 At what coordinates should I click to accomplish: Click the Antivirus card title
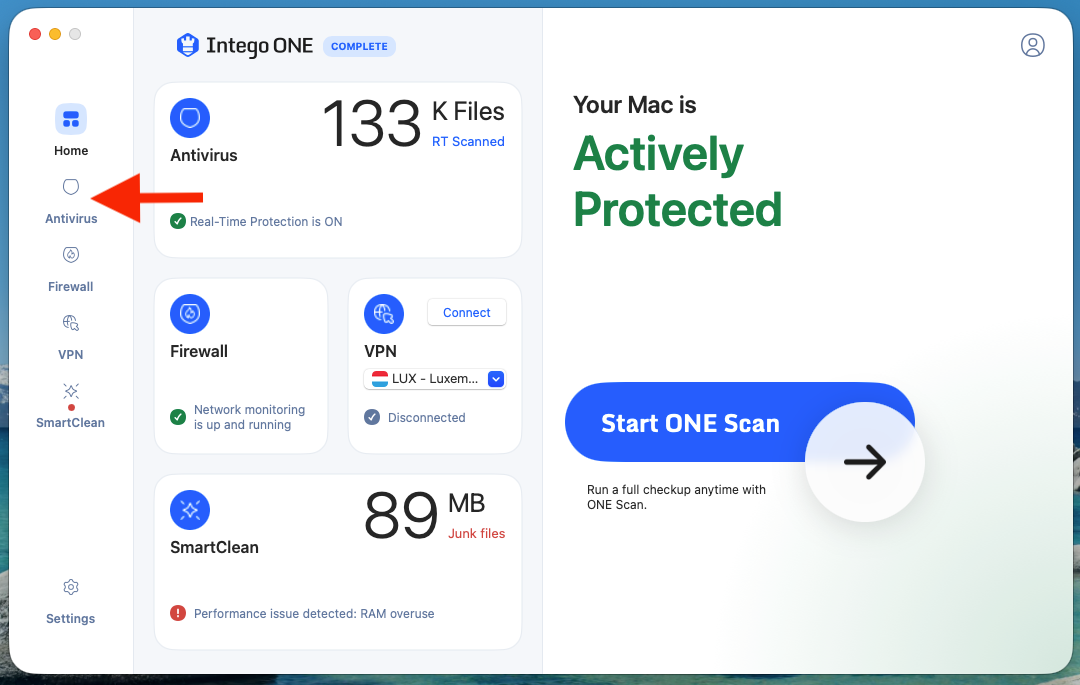(x=204, y=156)
